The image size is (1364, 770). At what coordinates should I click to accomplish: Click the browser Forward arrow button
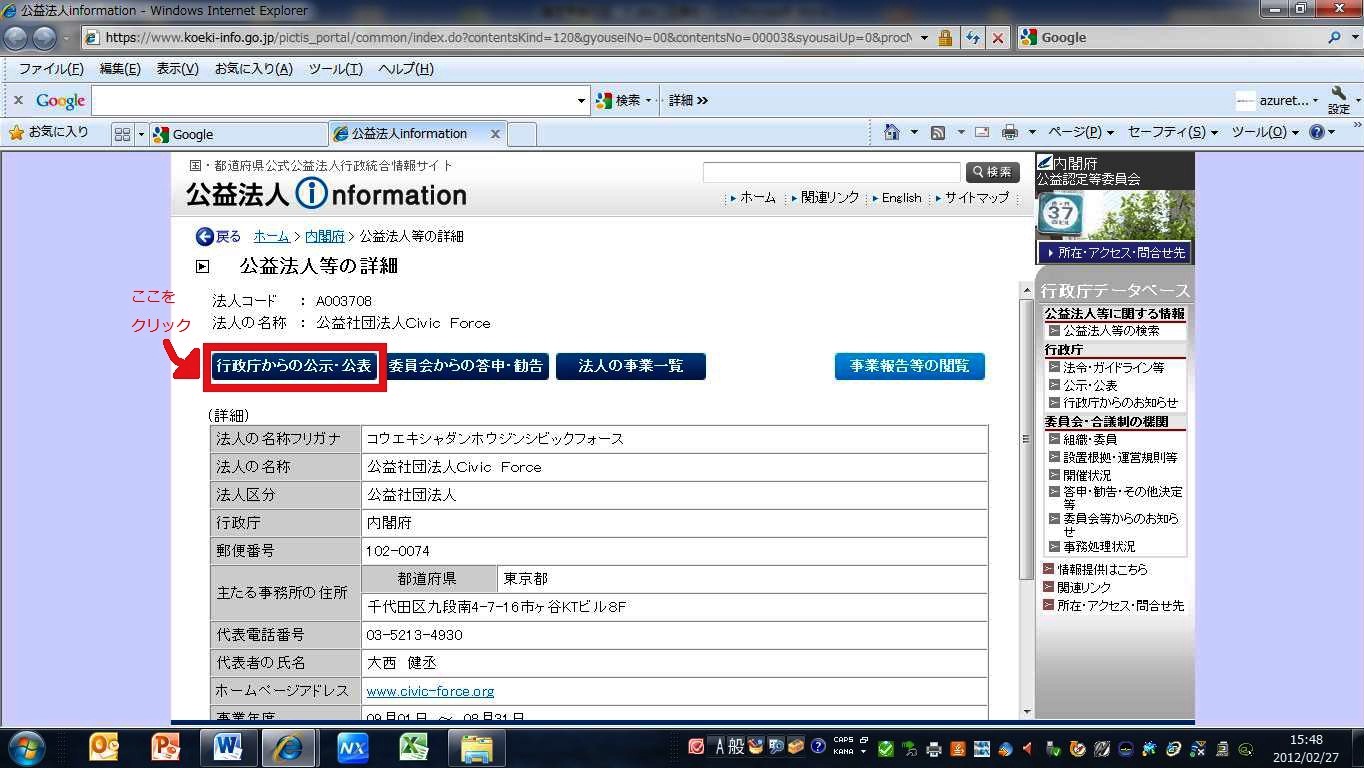45,38
